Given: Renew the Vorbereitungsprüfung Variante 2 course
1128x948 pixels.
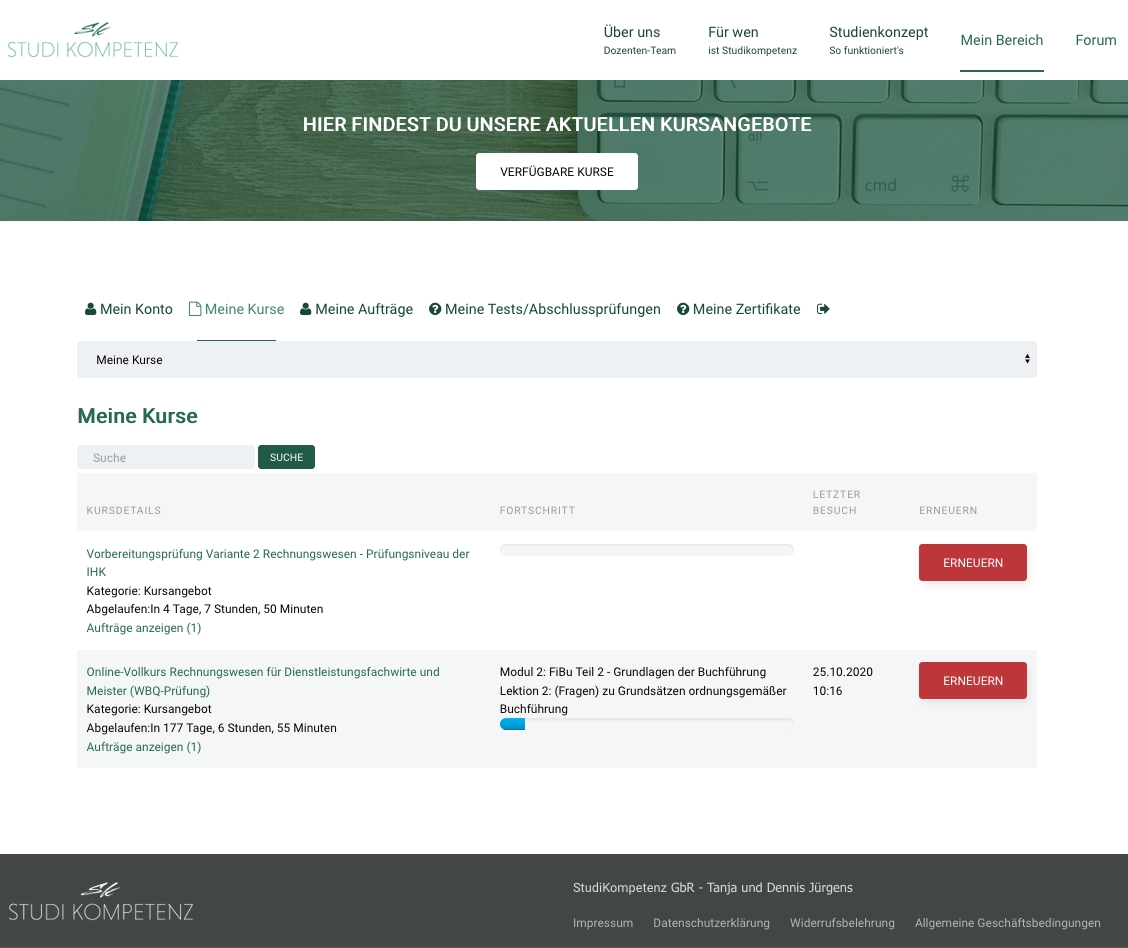Looking at the screenshot, I should click(972, 563).
